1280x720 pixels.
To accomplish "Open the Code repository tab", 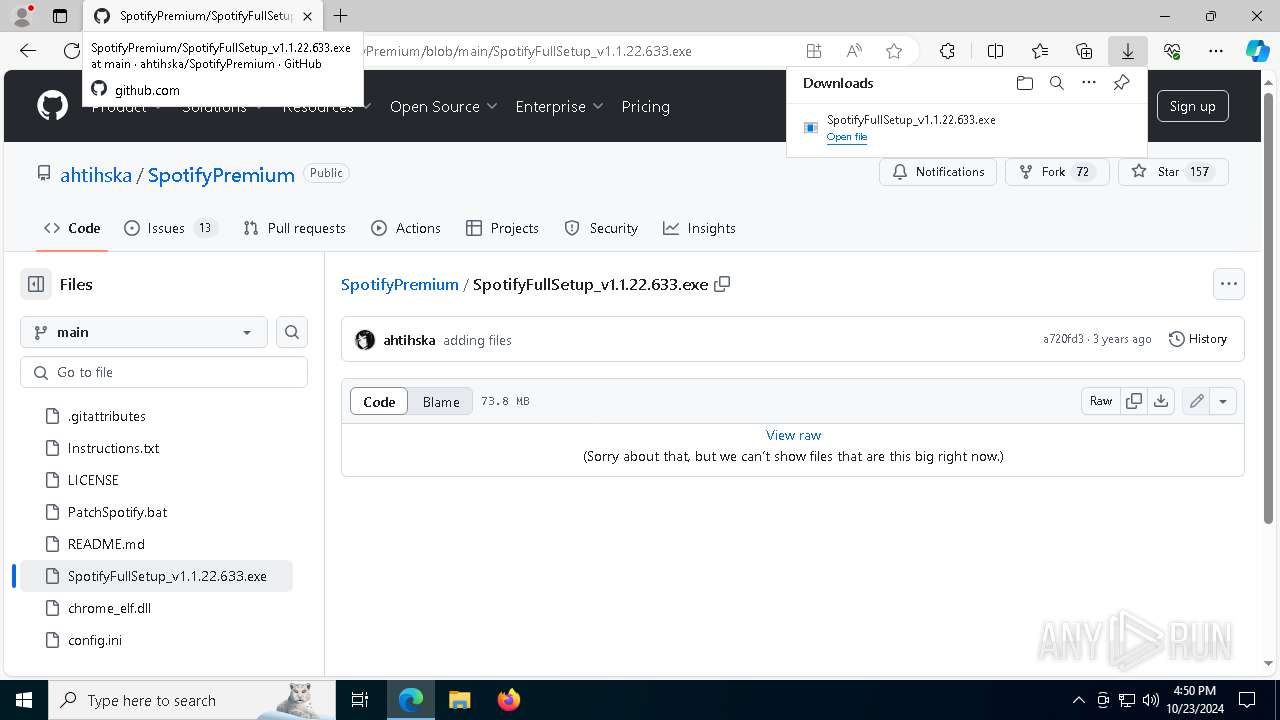I will 72,228.
